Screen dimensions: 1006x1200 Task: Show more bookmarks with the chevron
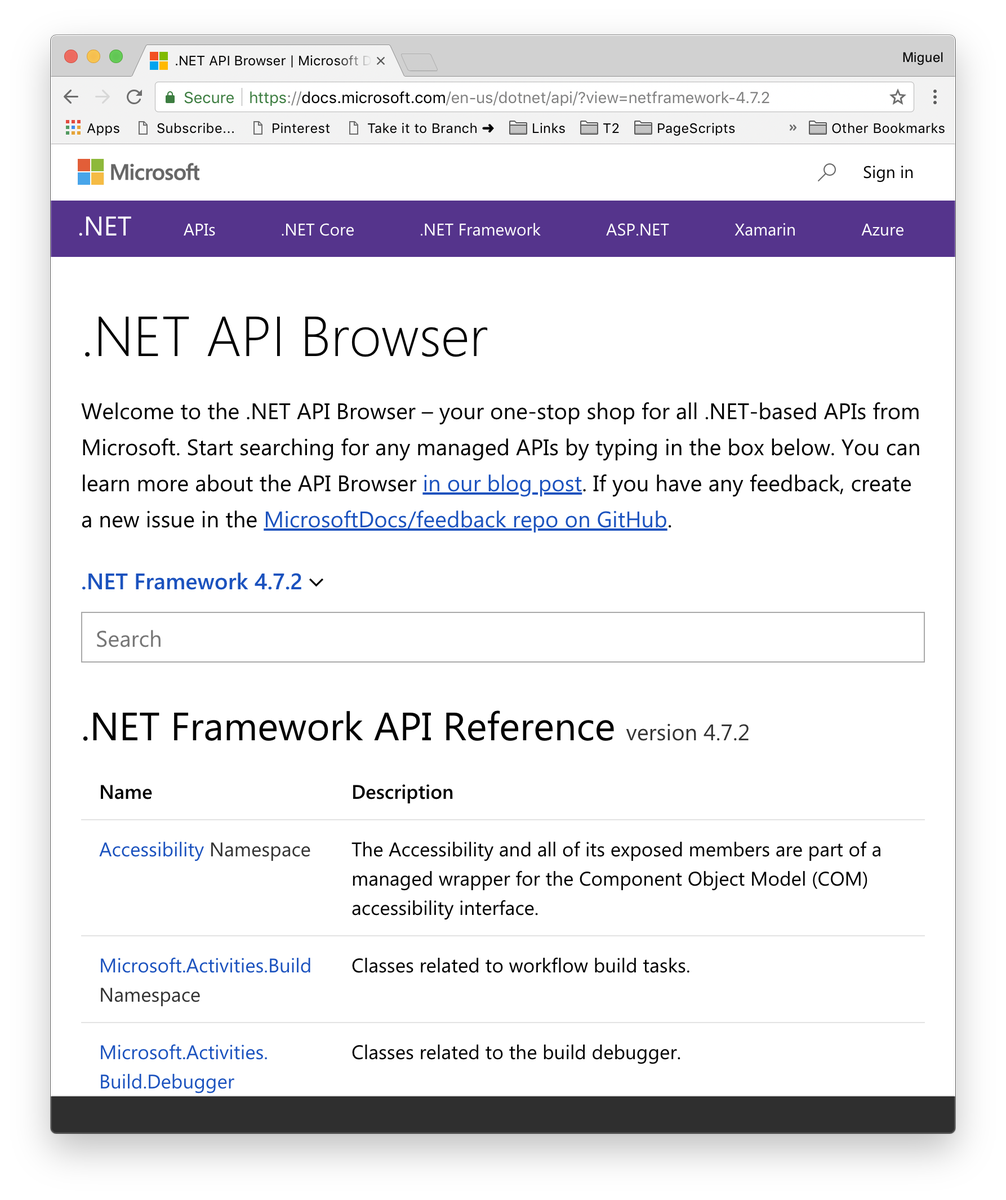(793, 128)
